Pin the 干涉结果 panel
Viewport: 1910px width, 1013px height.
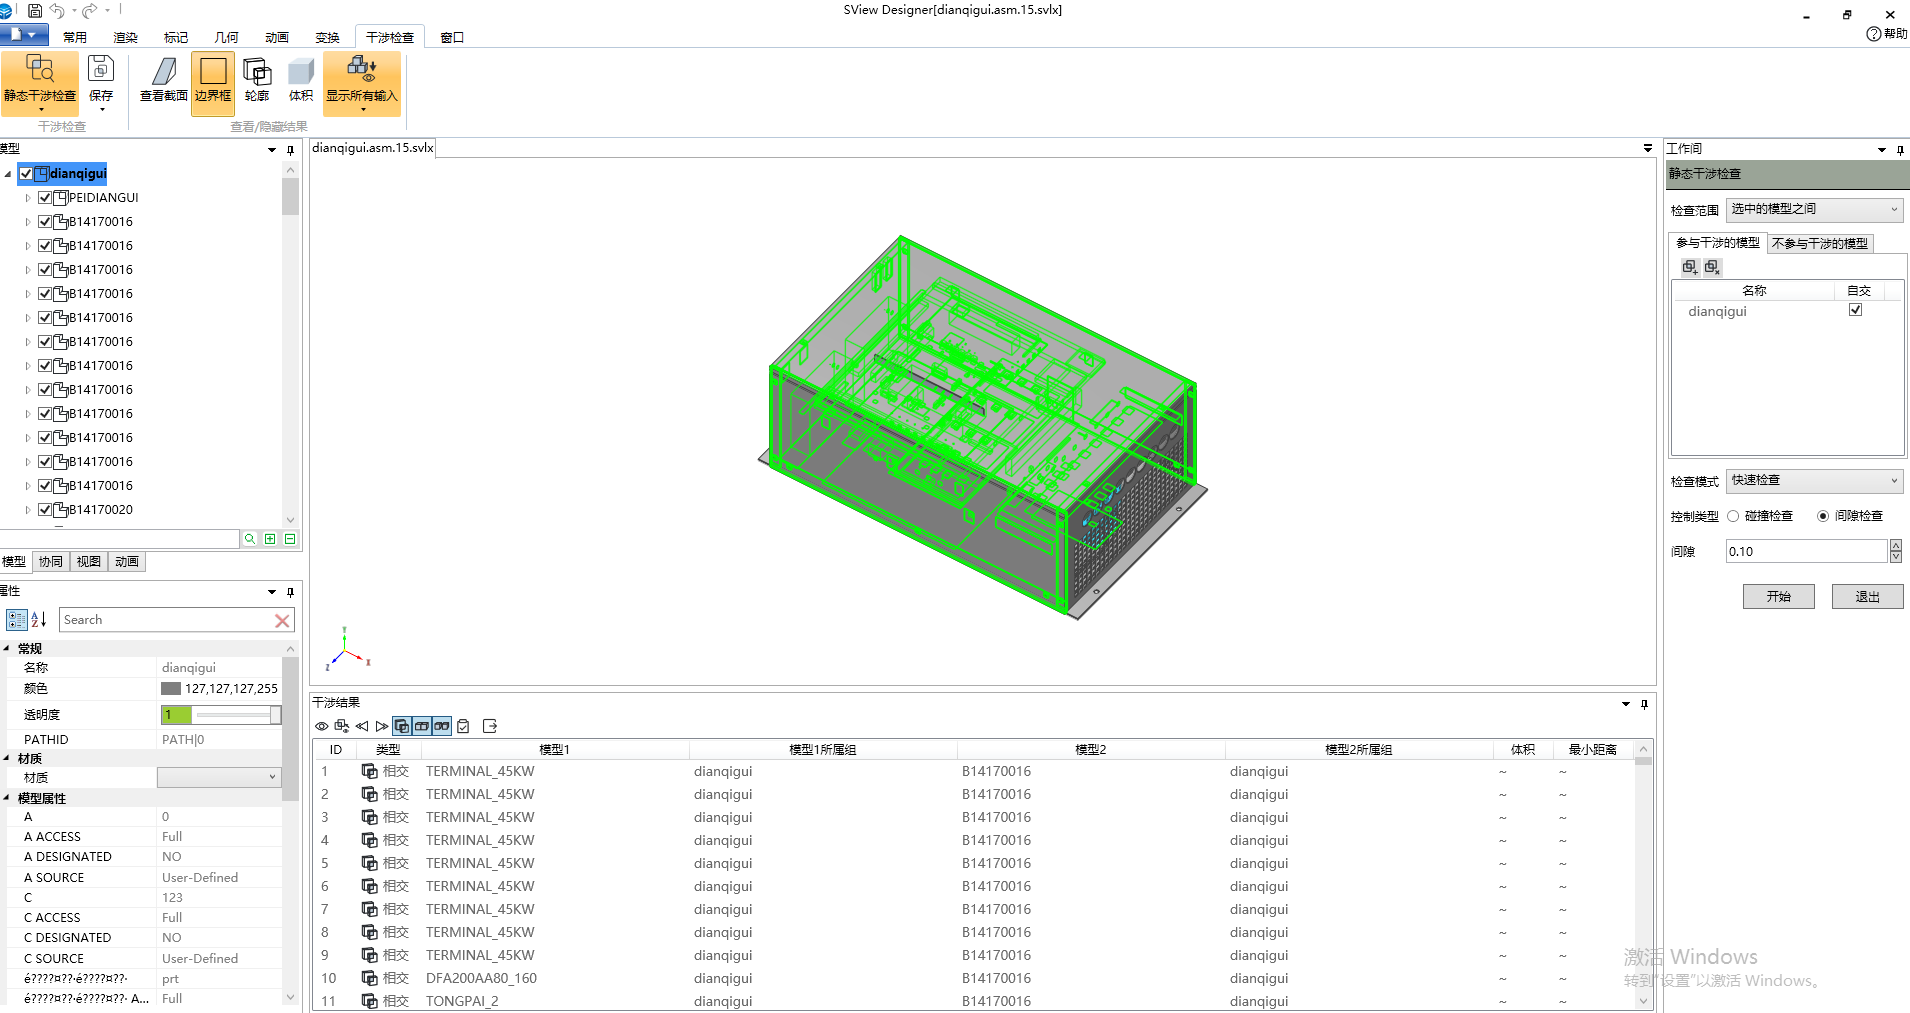click(x=1644, y=704)
